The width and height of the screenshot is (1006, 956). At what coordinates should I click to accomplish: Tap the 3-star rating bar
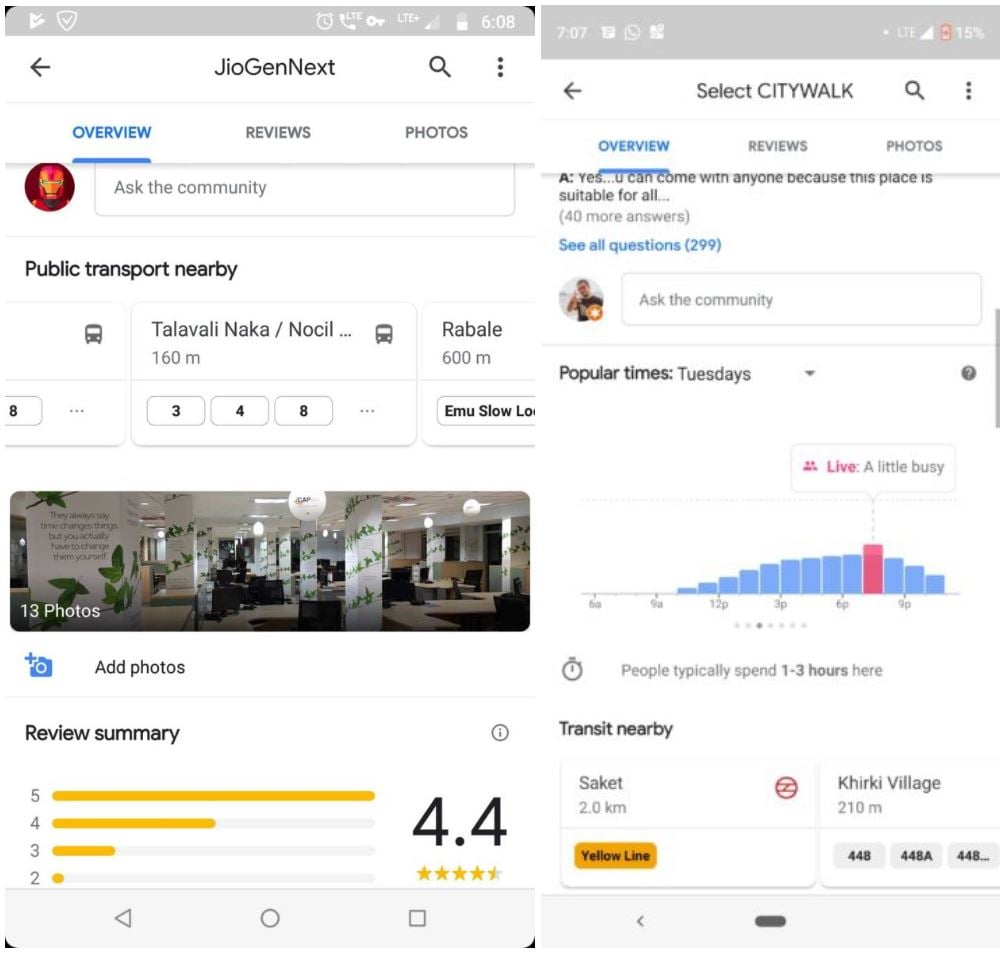(x=213, y=851)
